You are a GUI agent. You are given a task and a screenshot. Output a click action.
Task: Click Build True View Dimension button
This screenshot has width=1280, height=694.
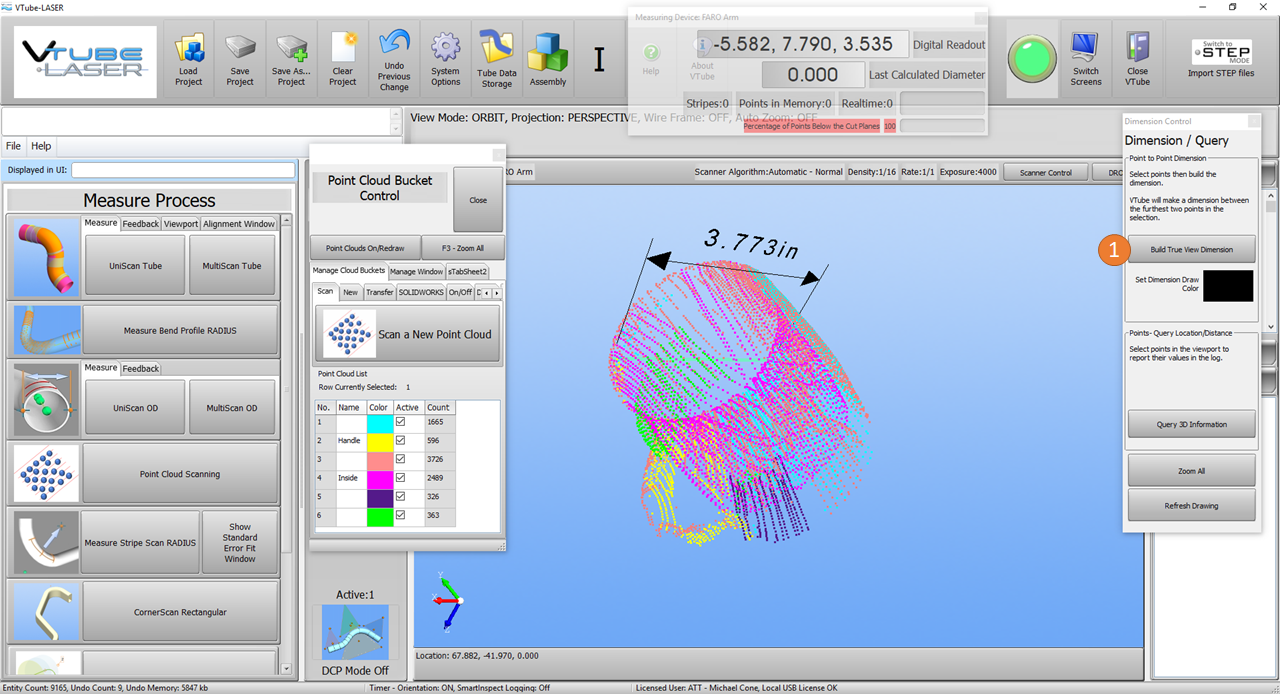tap(1191, 249)
